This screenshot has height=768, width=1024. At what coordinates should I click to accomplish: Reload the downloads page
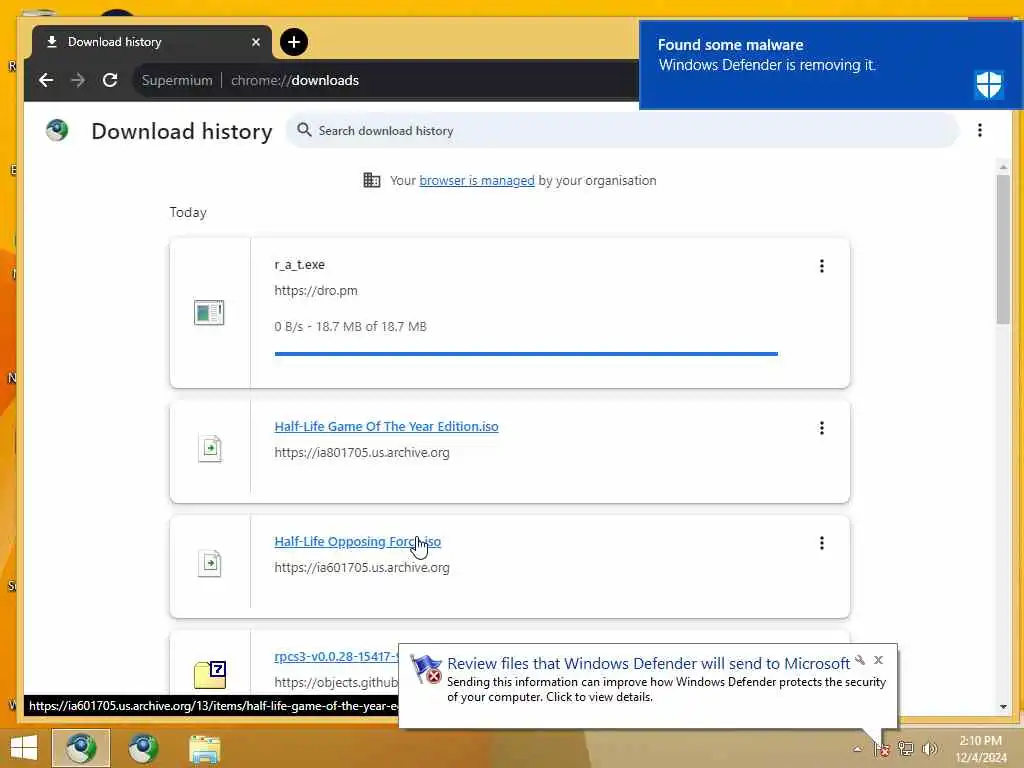110,80
